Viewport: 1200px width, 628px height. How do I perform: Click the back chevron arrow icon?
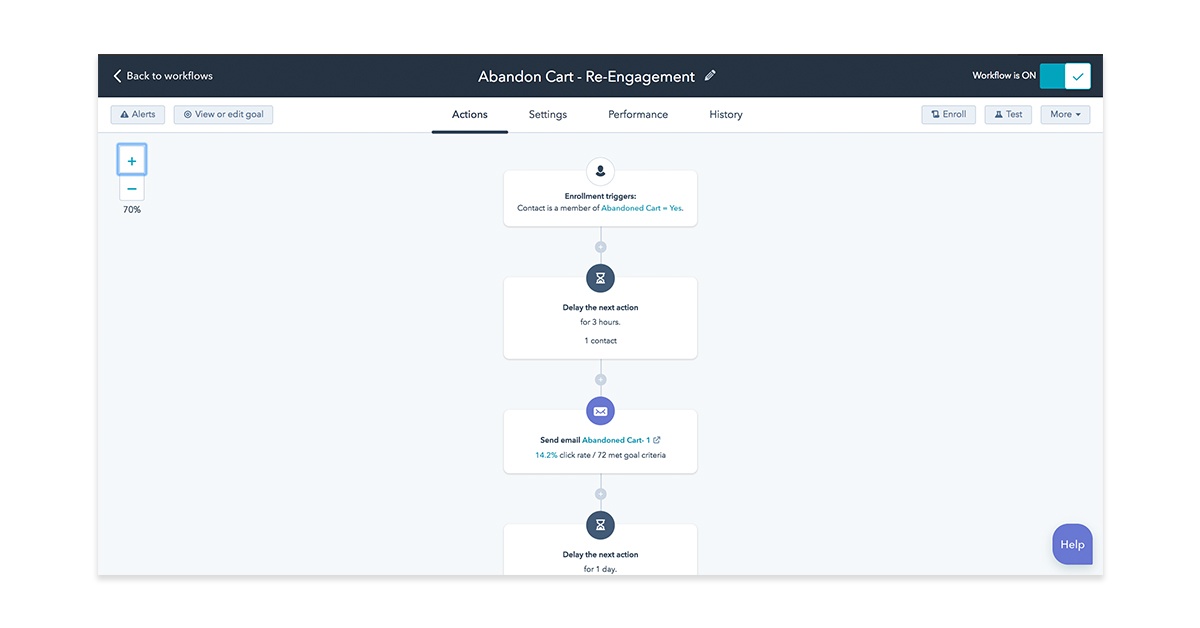point(117,76)
